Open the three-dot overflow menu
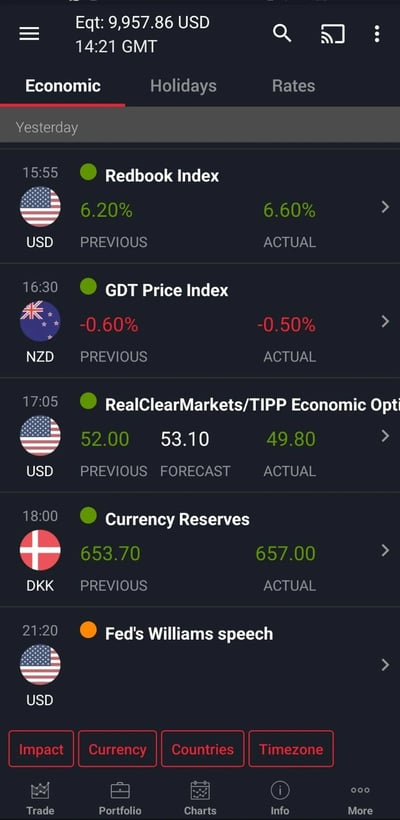The width and height of the screenshot is (400, 820). [377, 34]
